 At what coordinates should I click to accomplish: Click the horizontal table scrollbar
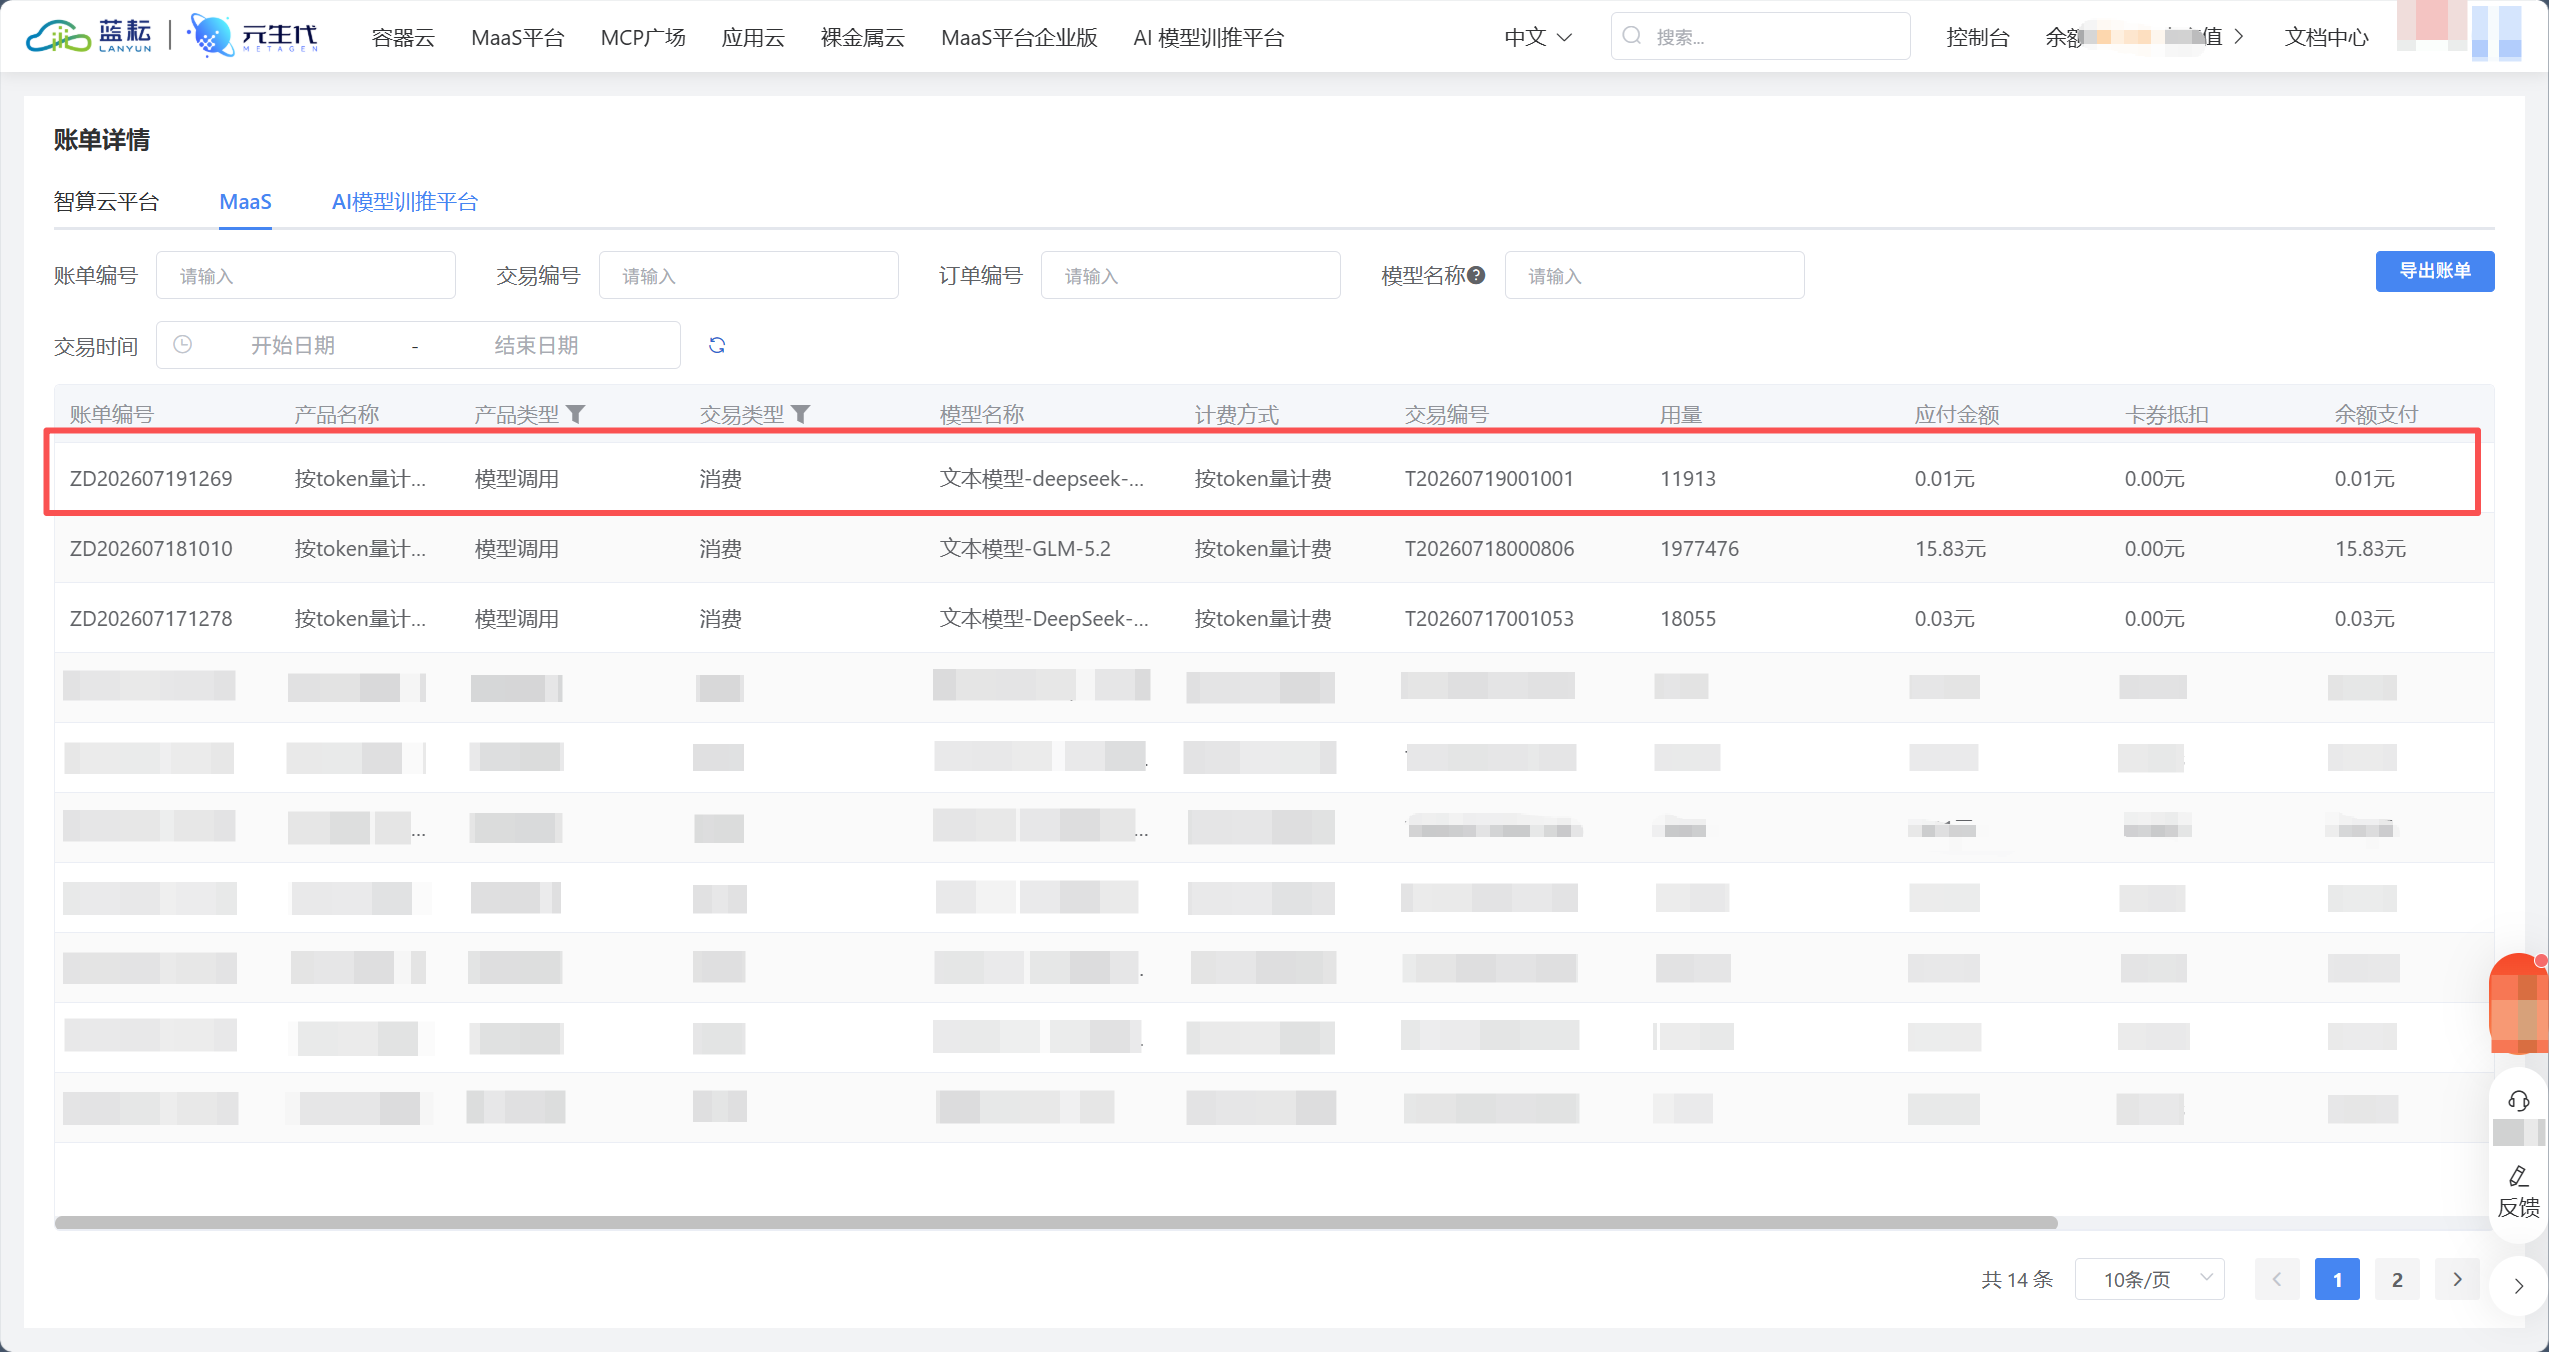tap(1056, 1222)
